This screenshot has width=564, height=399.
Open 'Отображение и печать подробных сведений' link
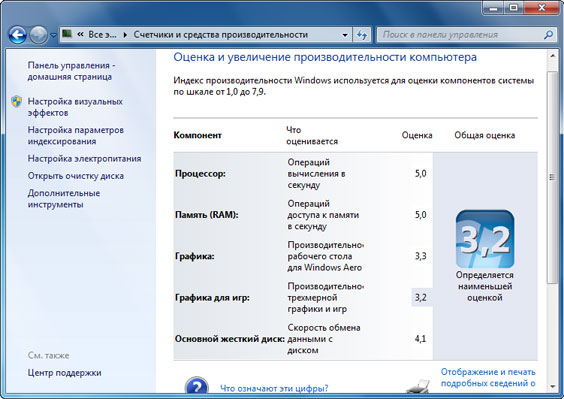488,377
